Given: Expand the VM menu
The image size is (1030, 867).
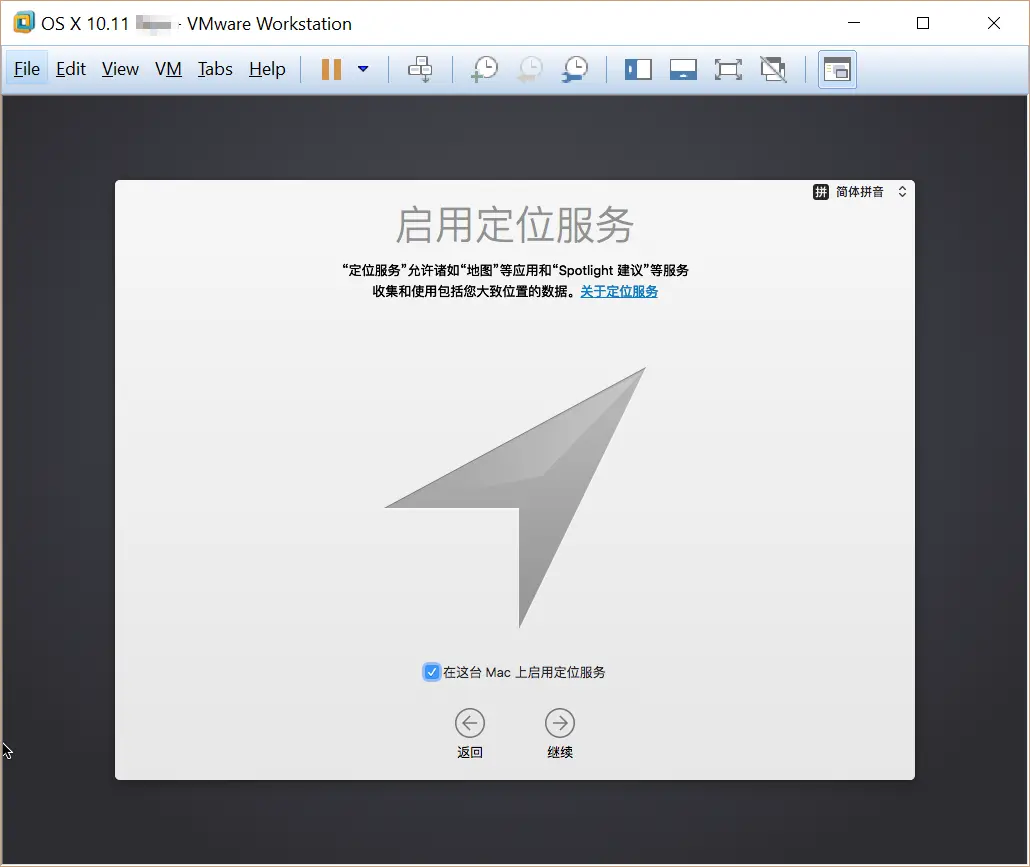Looking at the screenshot, I should (168, 69).
